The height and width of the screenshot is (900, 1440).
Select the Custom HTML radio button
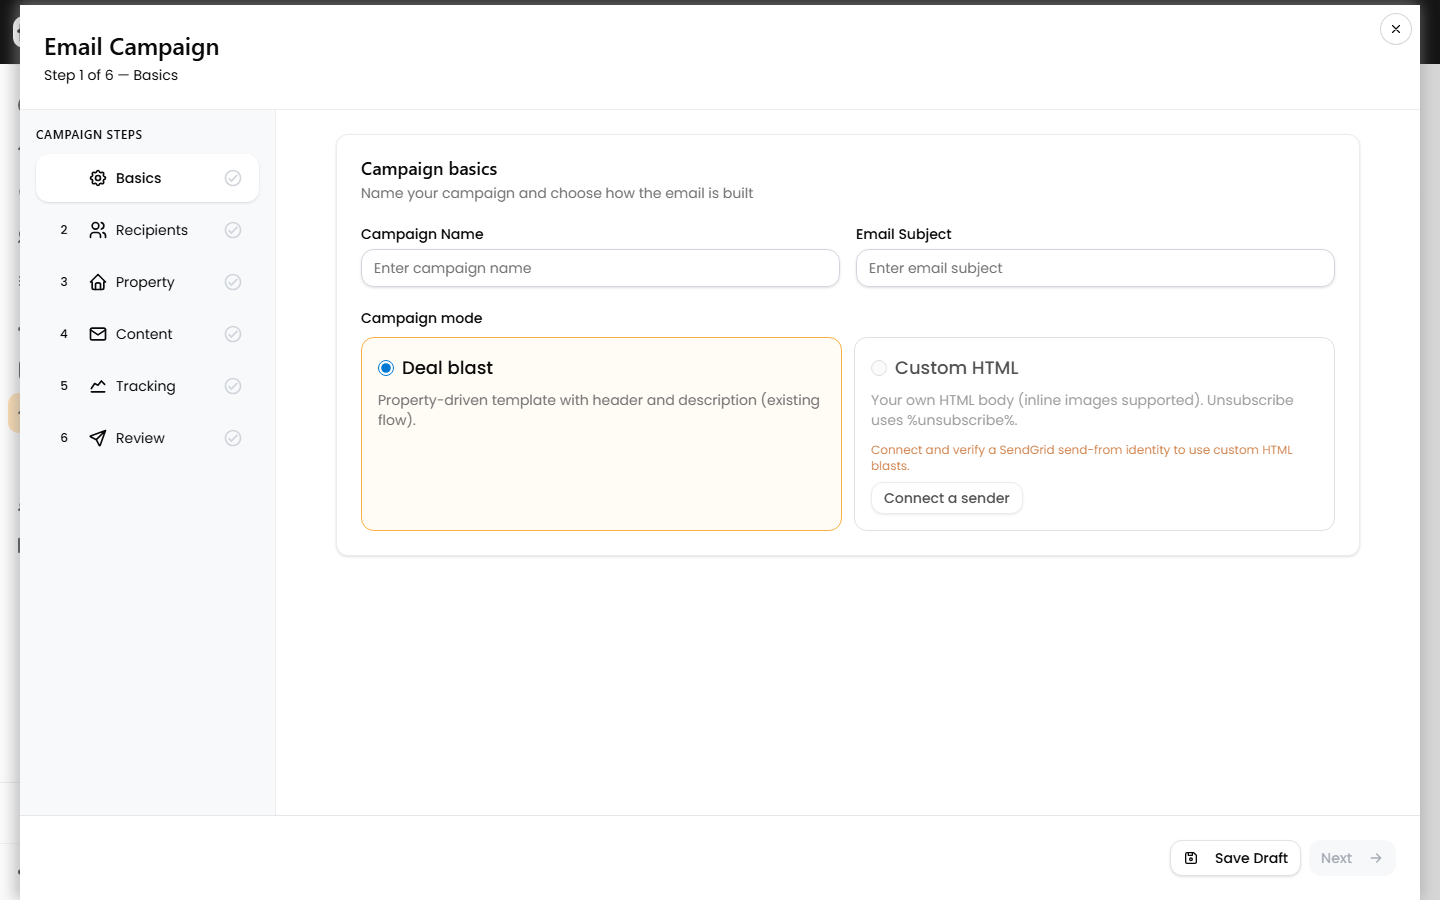[879, 368]
